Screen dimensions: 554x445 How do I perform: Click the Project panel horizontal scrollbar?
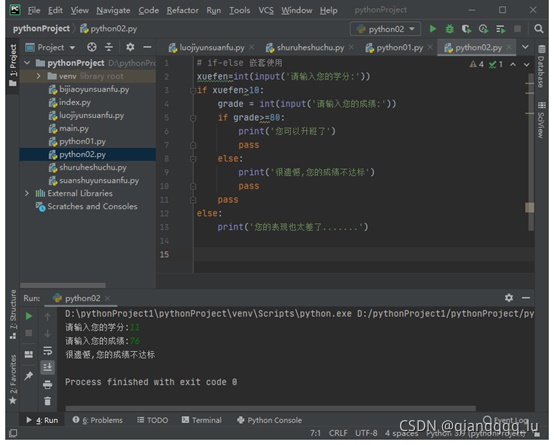point(63,285)
